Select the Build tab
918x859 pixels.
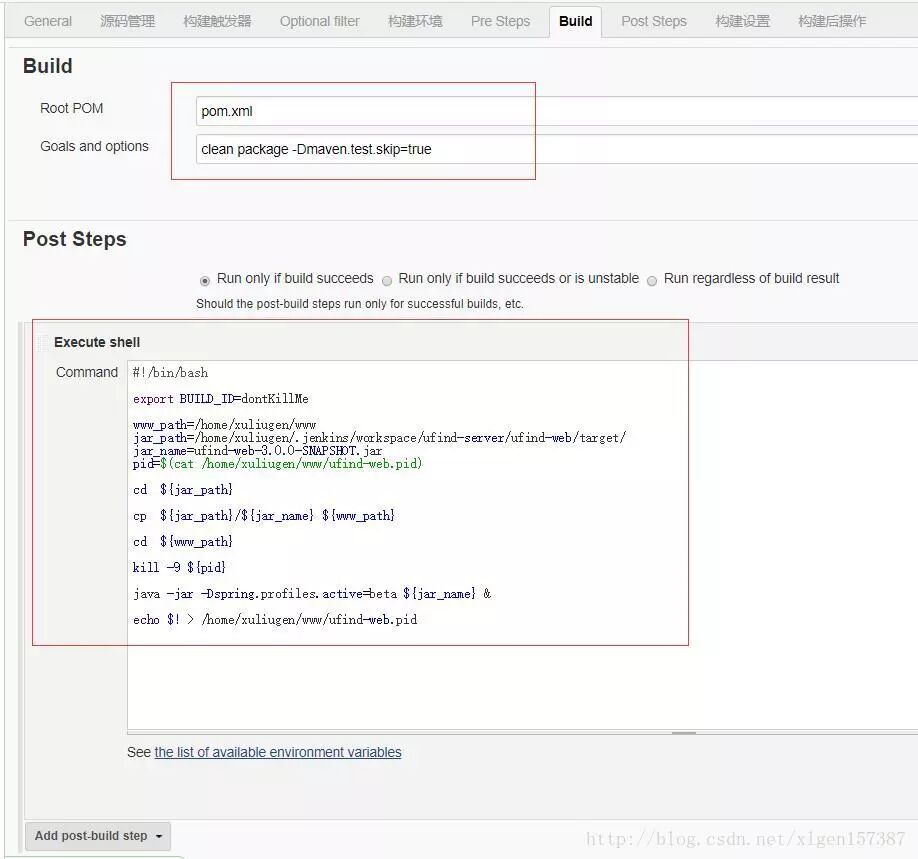[x=576, y=22]
